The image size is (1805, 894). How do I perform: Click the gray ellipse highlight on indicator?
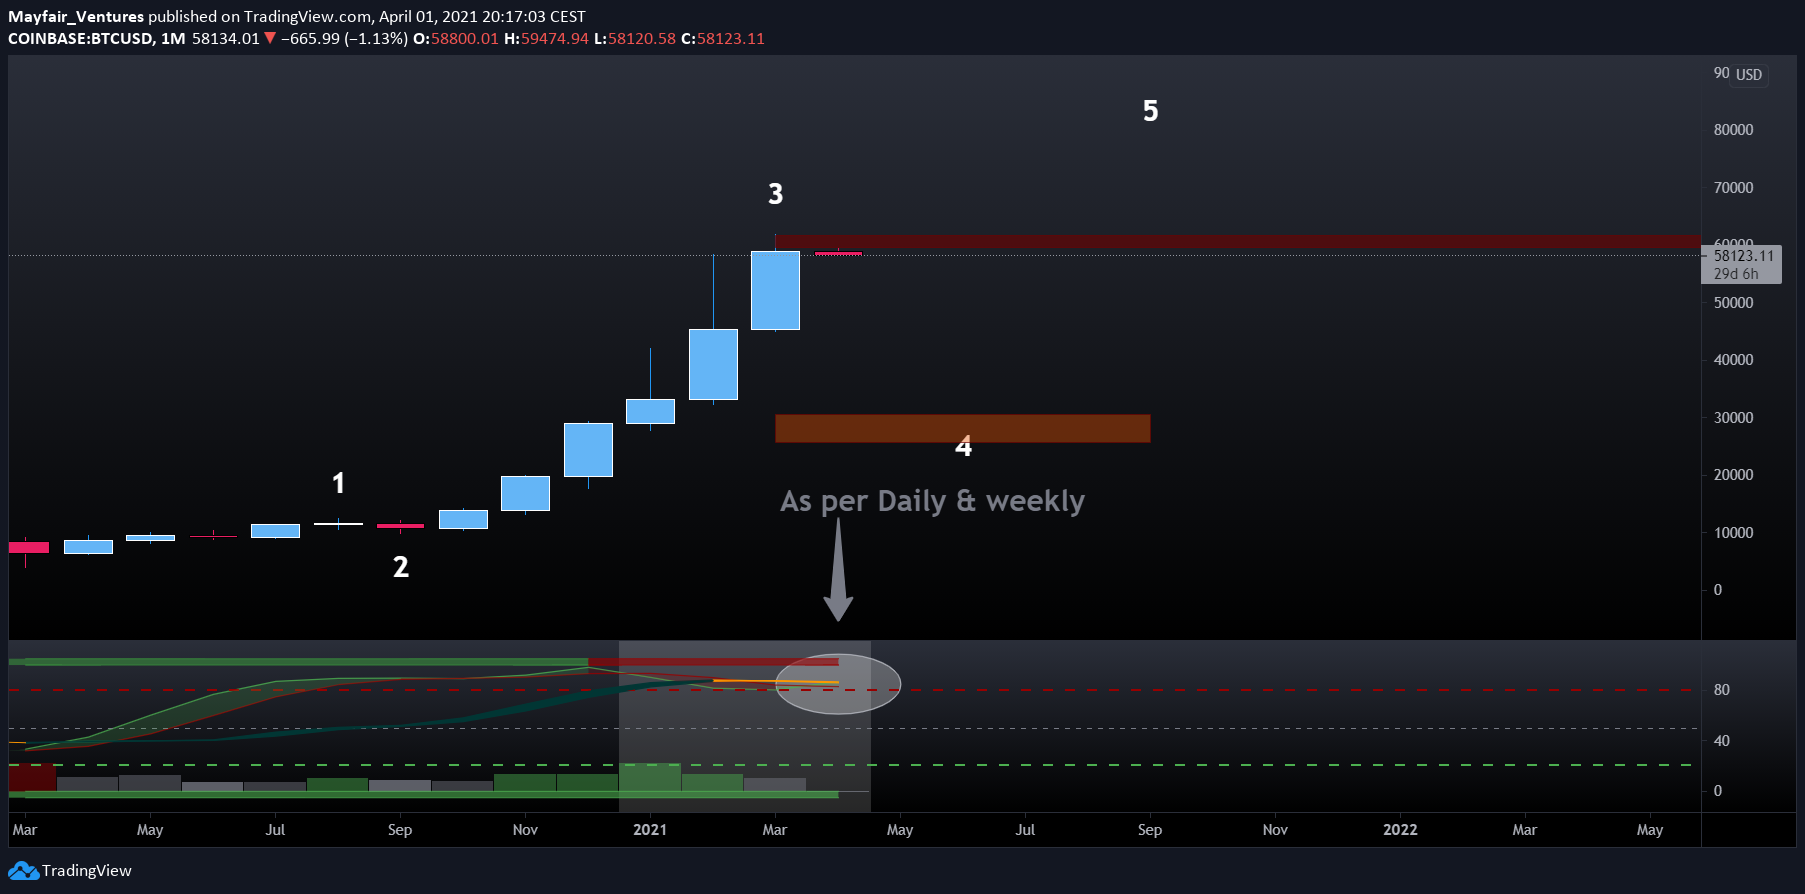click(838, 684)
